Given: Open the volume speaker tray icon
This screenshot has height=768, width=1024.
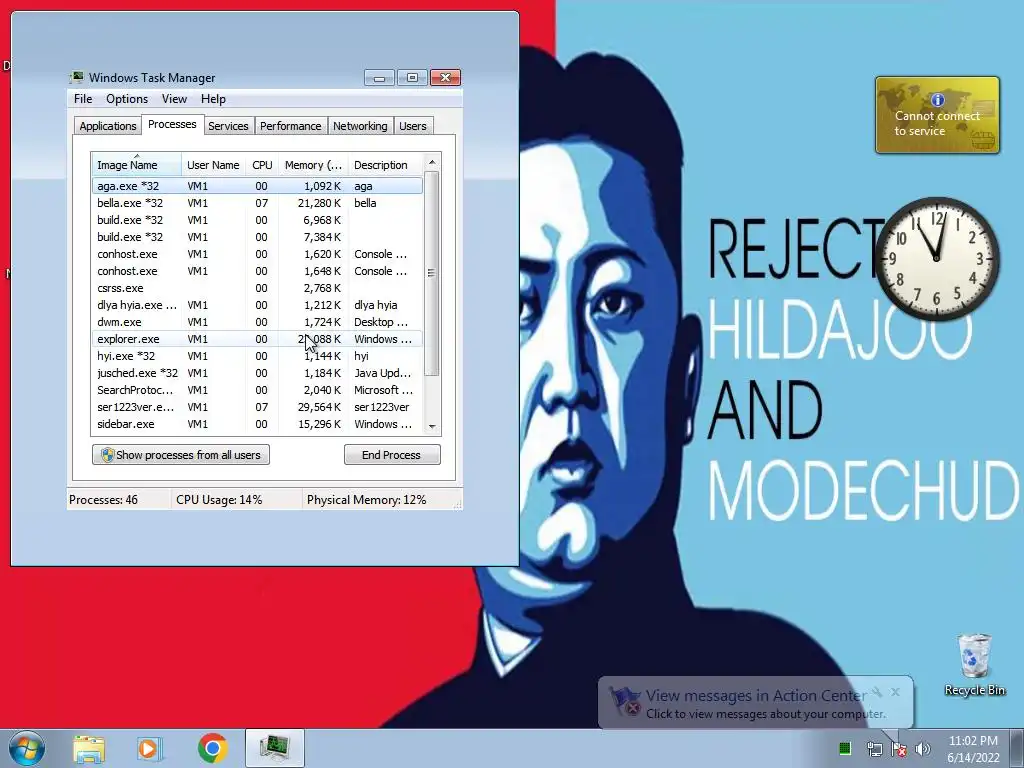Looking at the screenshot, I should click(x=922, y=749).
